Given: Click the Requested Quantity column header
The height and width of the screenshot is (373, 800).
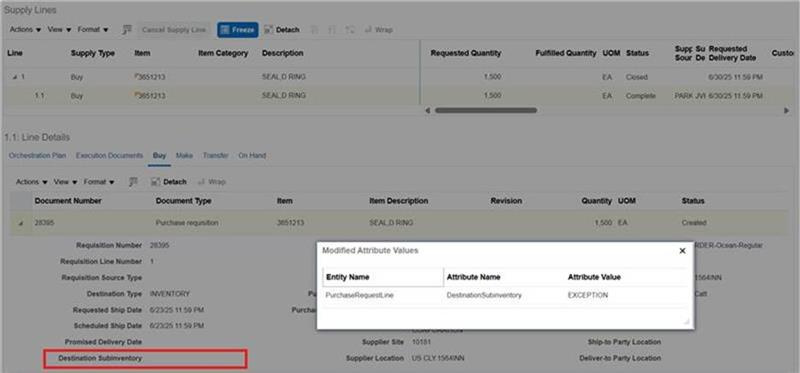Looking at the screenshot, I should 466,53.
